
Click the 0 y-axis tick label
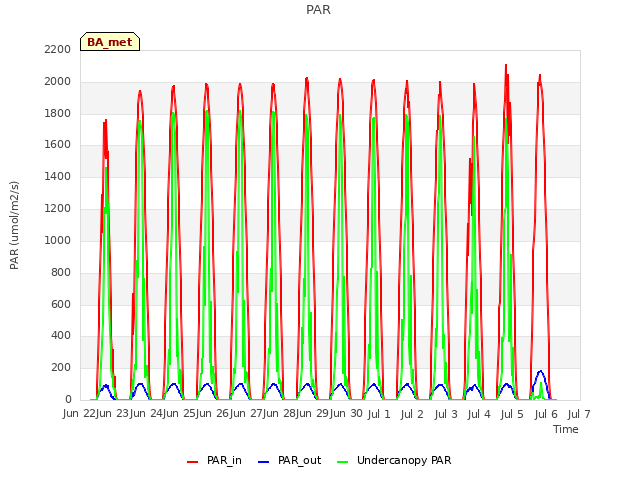pos(68,399)
